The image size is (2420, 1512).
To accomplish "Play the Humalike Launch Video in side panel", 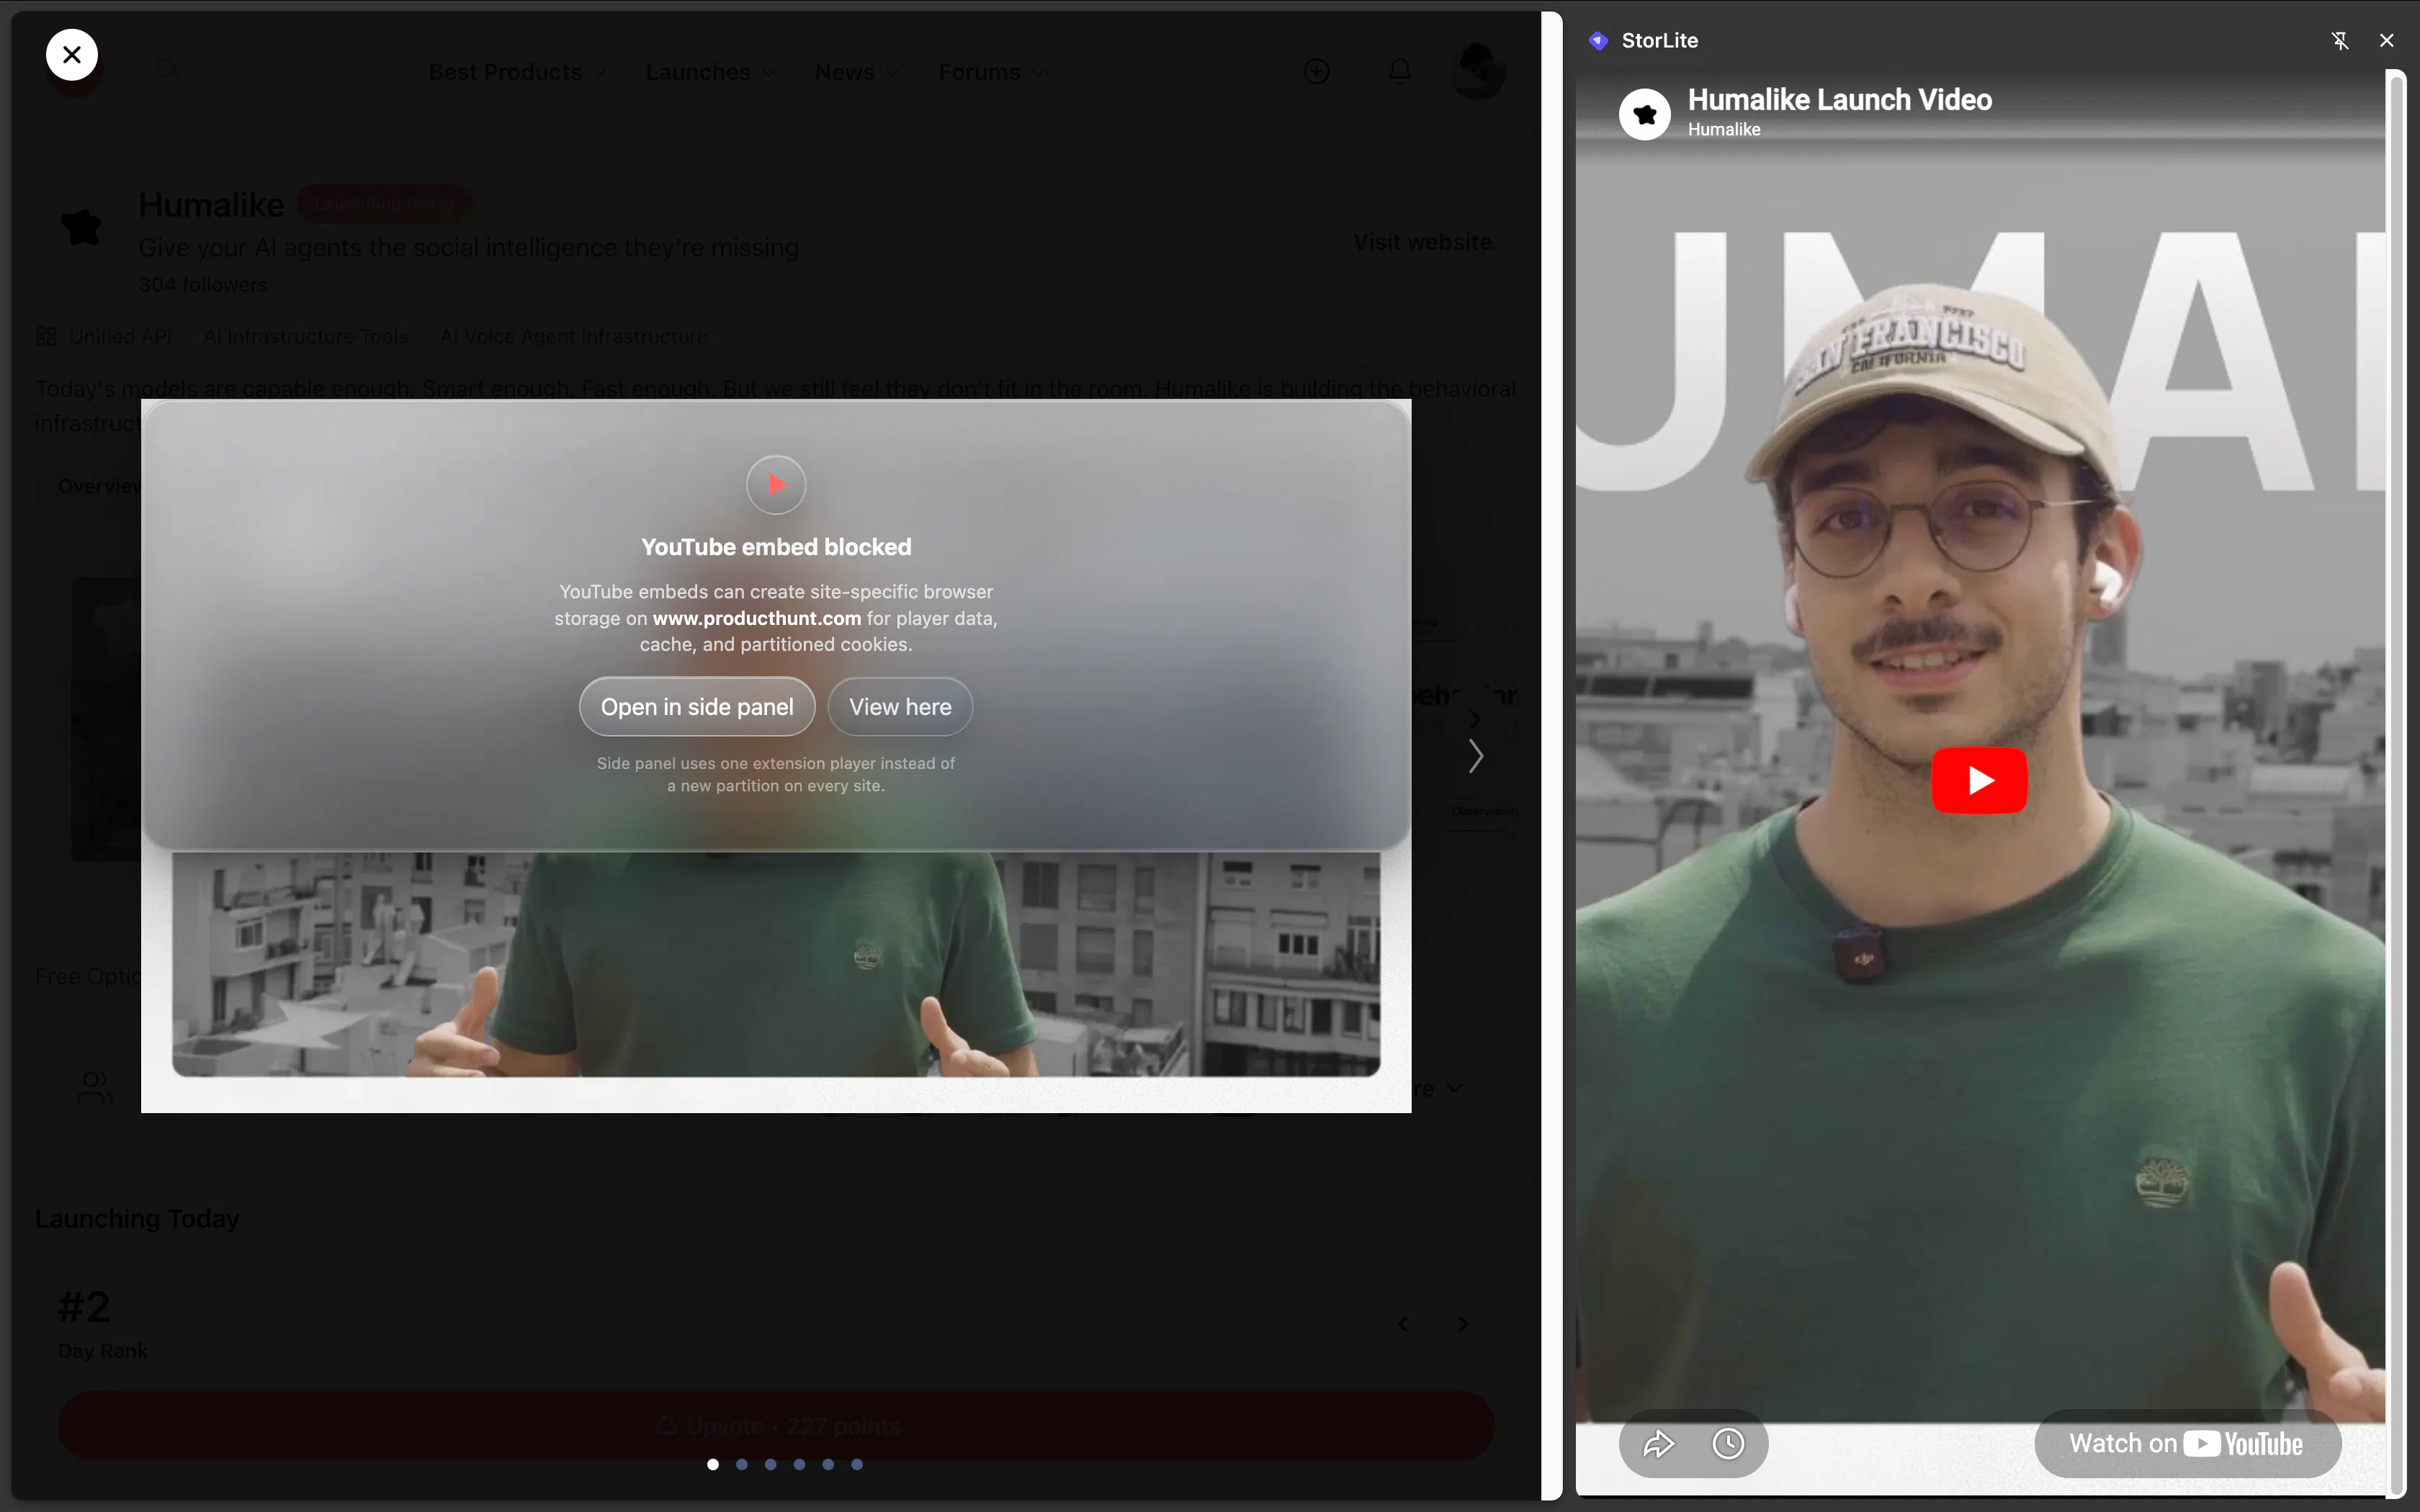I will click(x=1979, y=780).
